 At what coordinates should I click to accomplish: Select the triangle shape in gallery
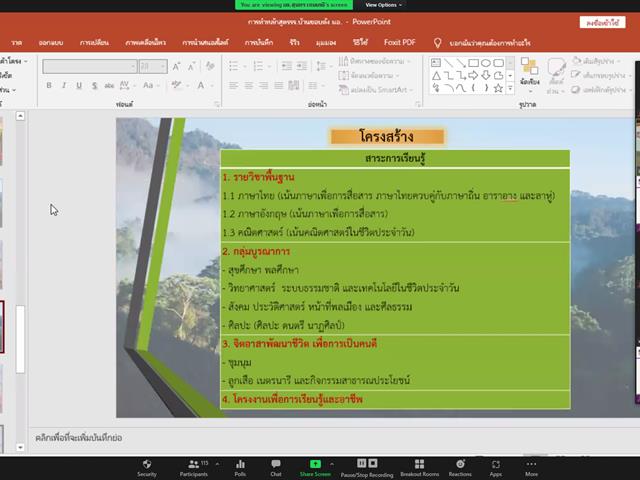pos(436,76)
